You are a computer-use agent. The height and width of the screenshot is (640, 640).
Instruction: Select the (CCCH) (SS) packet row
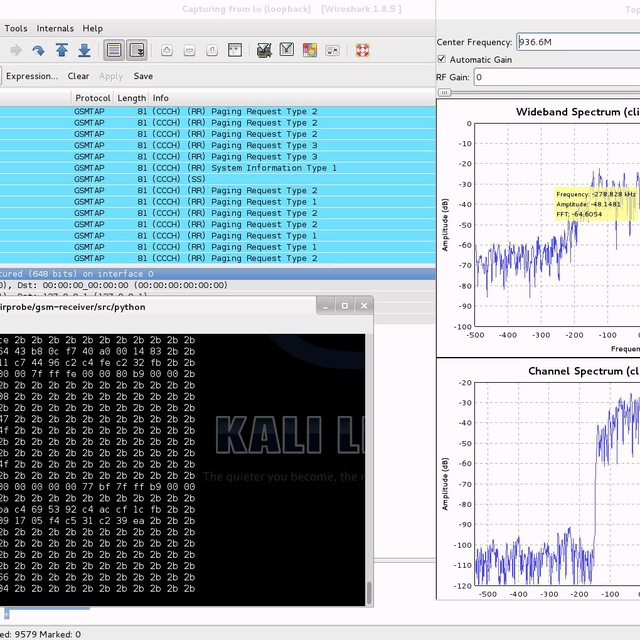(217, 179)
